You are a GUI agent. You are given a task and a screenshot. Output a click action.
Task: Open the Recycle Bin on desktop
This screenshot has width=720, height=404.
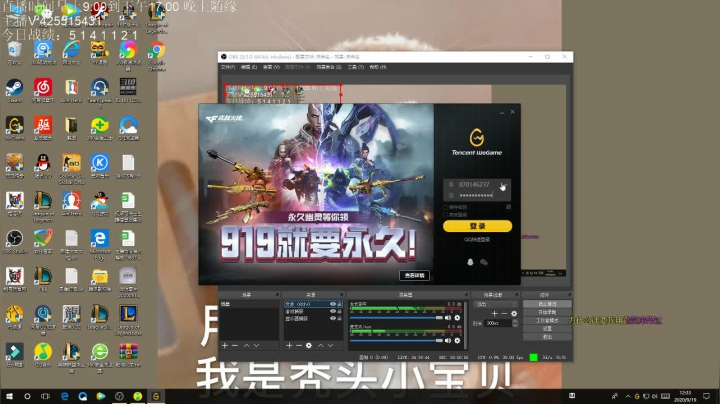pyautogui.click(x=14, y=52)
